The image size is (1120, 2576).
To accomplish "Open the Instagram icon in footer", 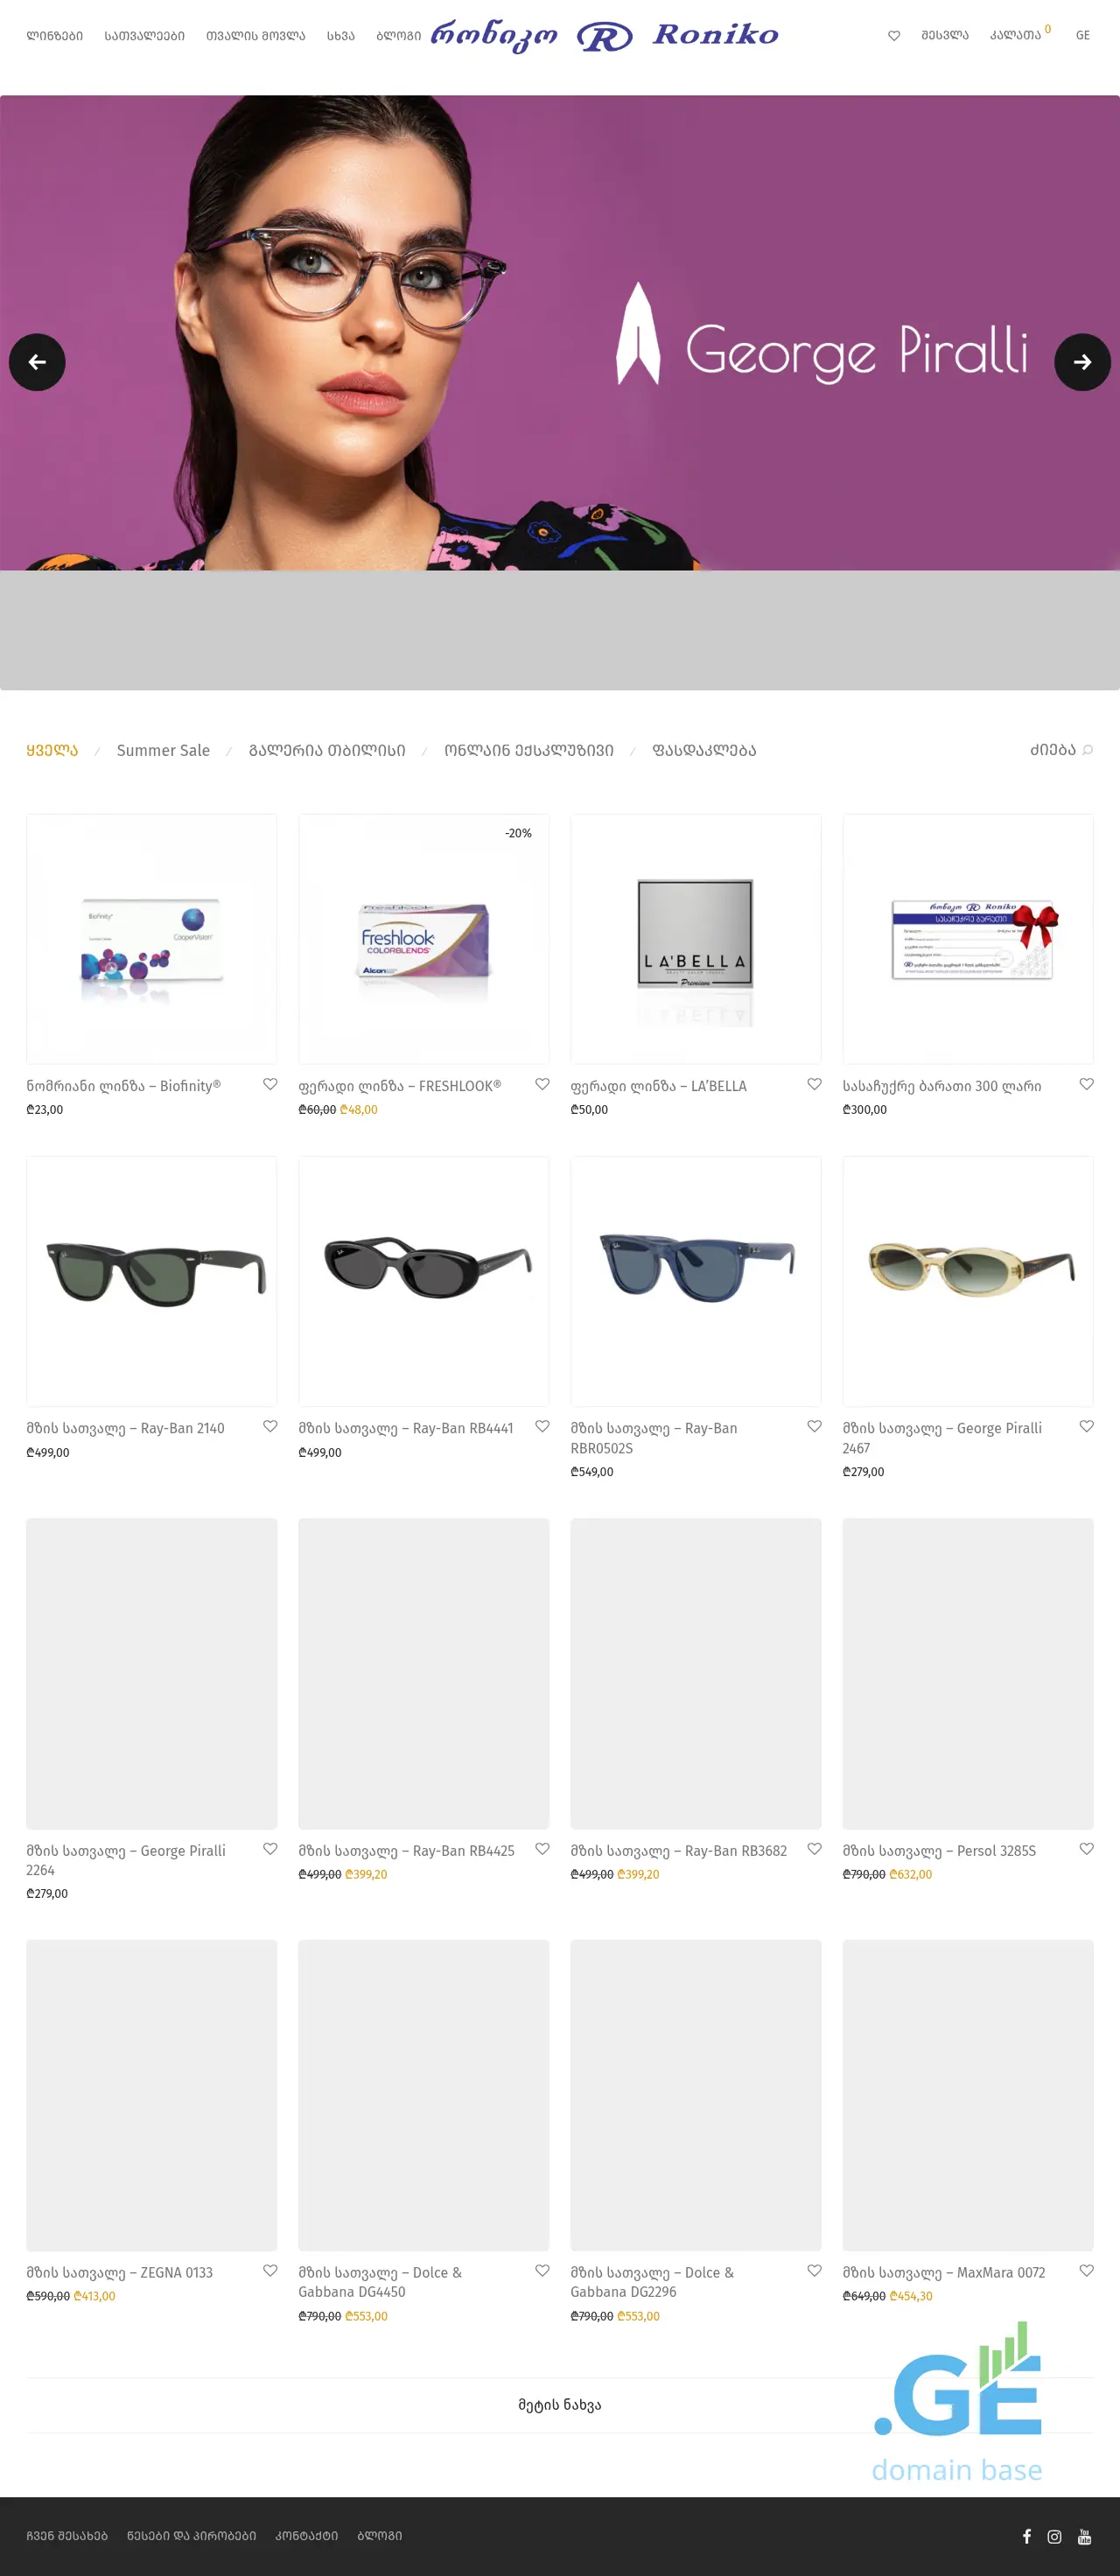I will point(1054,2536).
